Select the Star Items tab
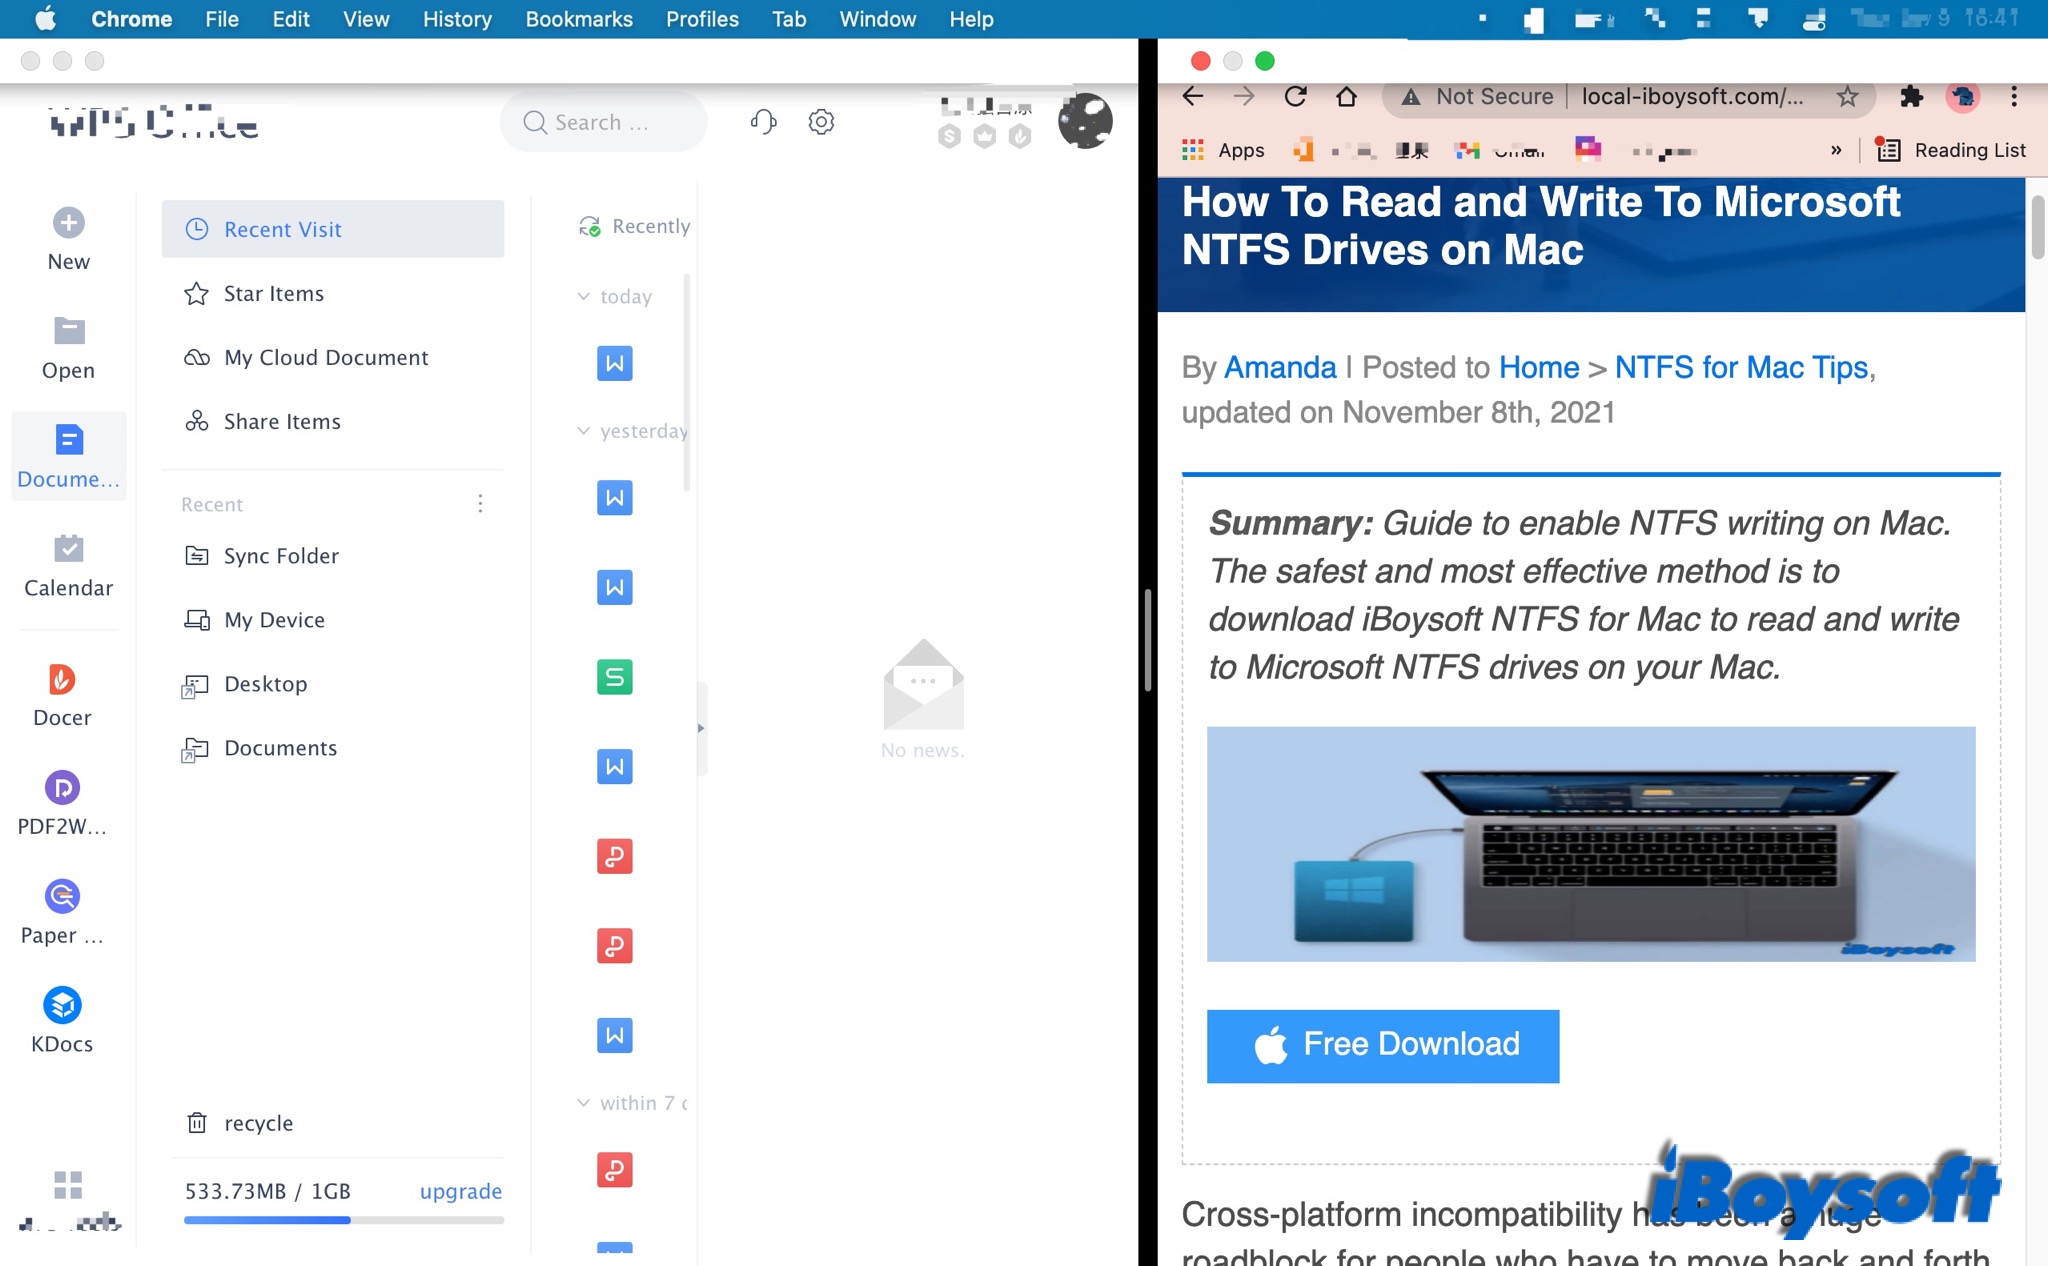 tap(273, 293)
